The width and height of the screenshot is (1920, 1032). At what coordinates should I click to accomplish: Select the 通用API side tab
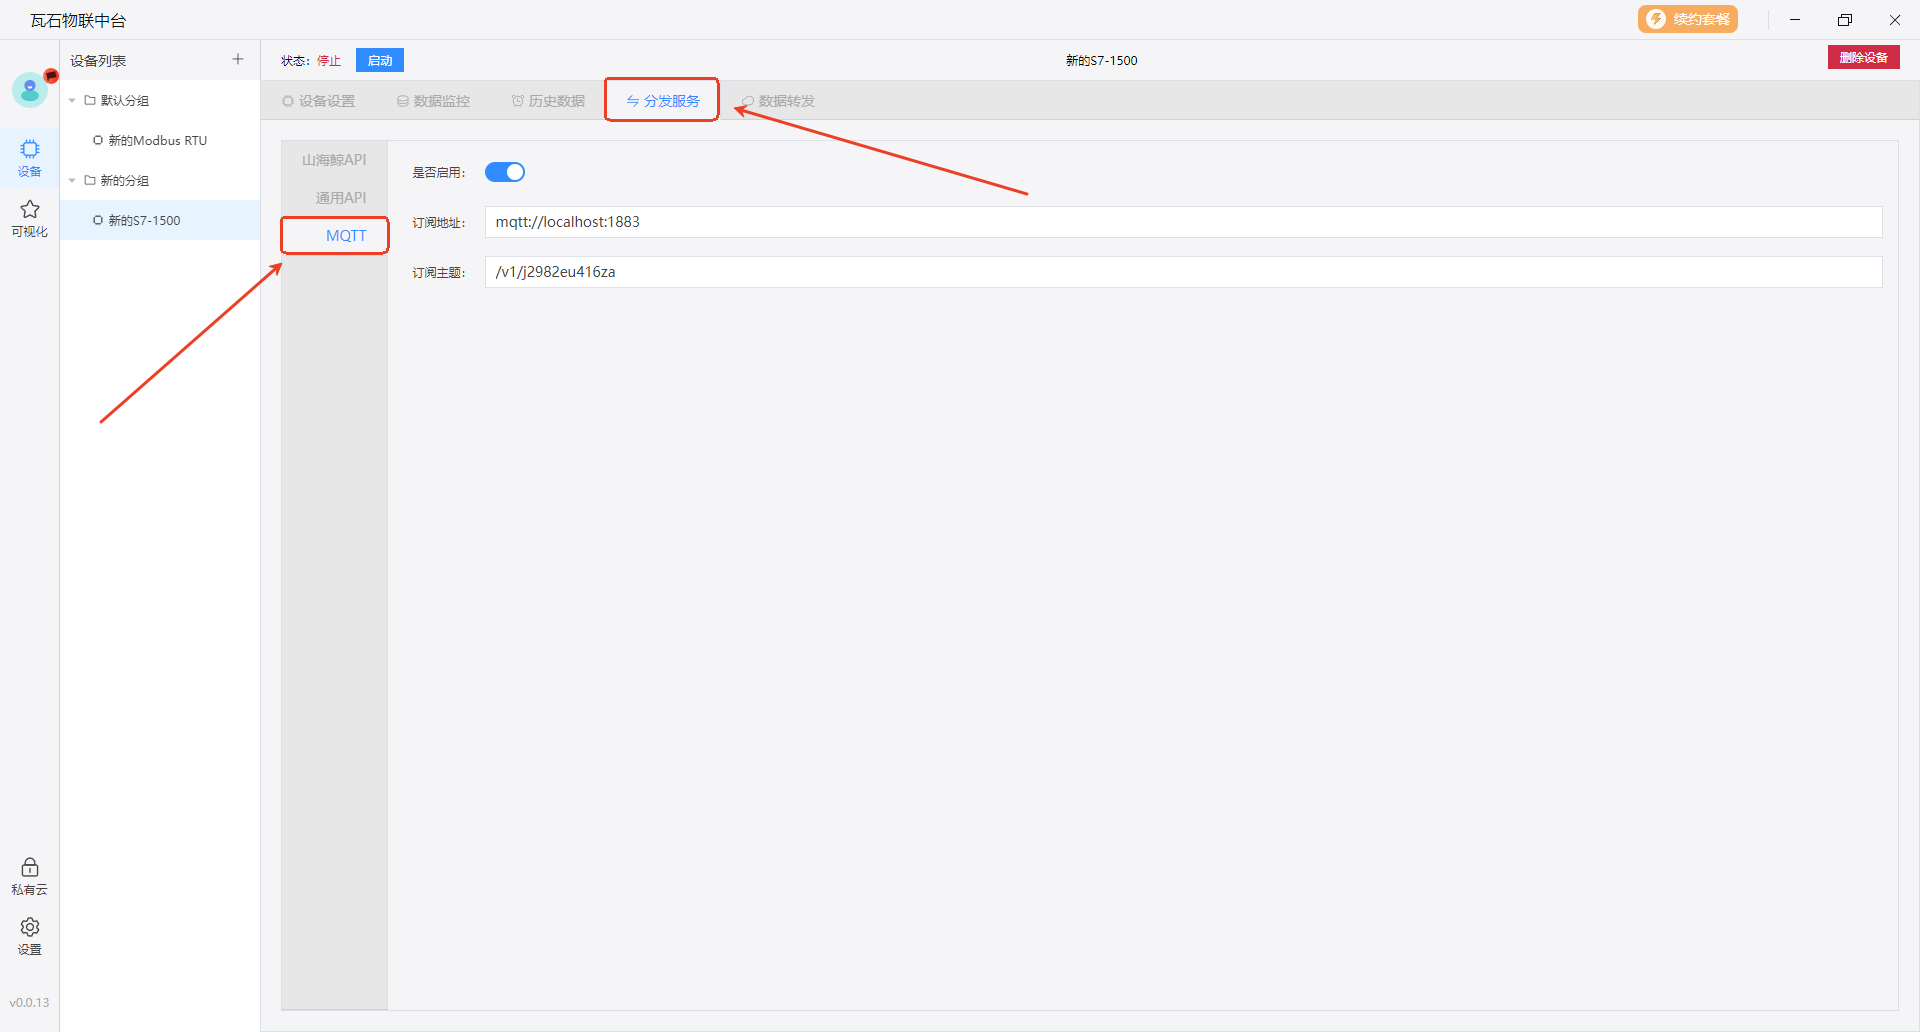[341, 198]
